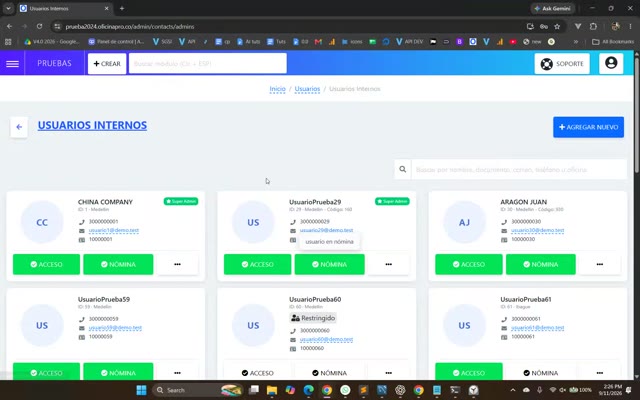Open more options for ARAGON JUAN

point(600,264)
